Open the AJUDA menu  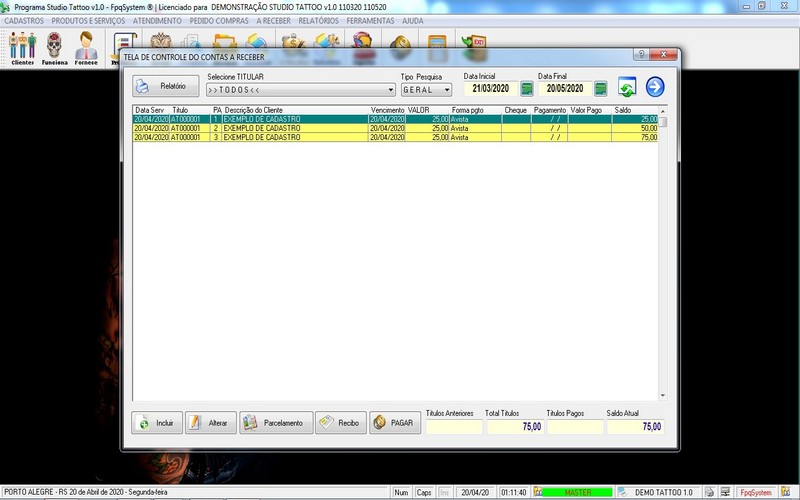pos(413,21)
